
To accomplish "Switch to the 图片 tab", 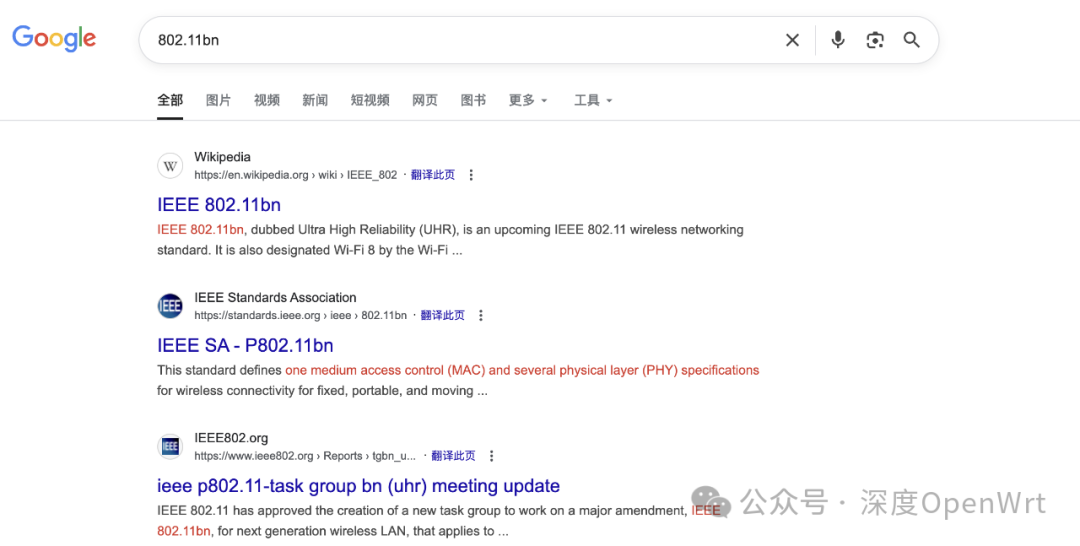I will pos(218,101).
